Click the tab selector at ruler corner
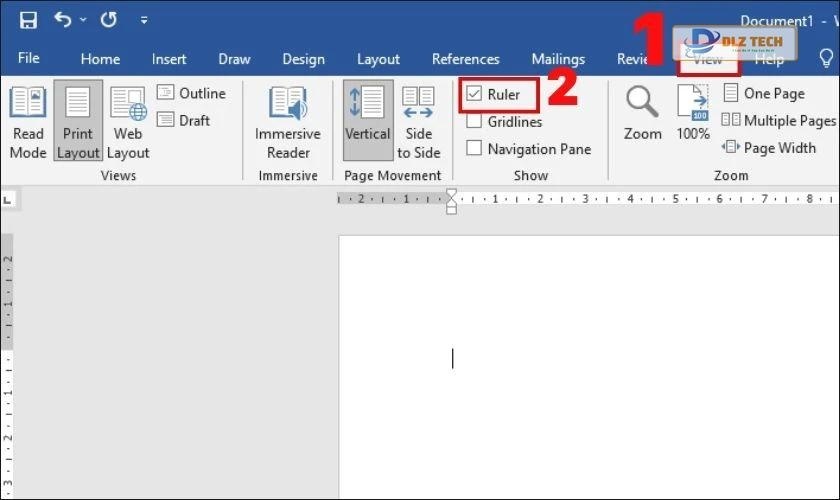The image size is (840, 500). tap(8, 200)
